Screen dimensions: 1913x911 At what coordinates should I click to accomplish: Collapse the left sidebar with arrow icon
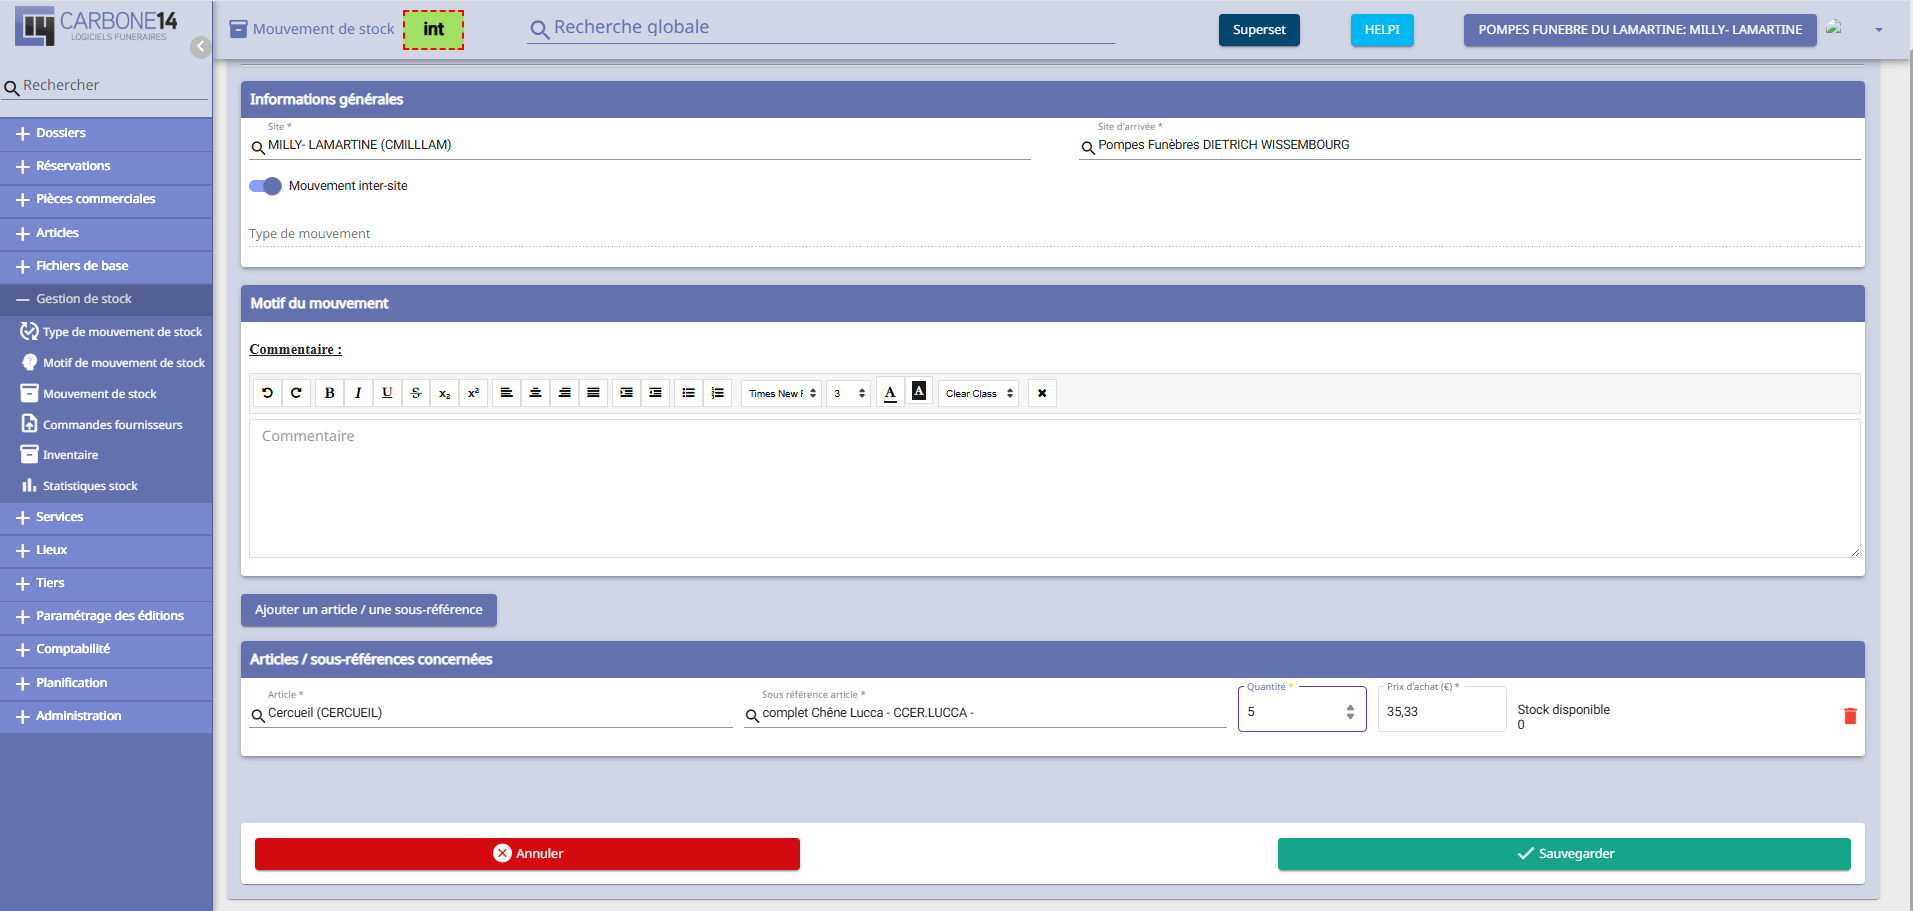[x=201, y=47]
